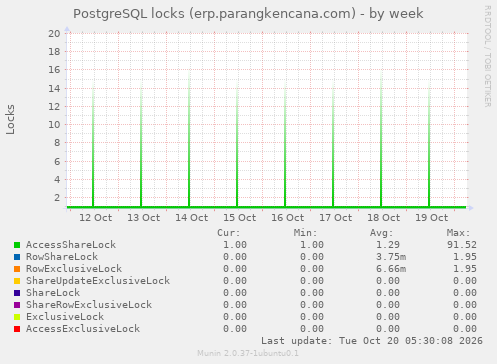
Task: Click the Cur: column header
Action: [229, 233]
